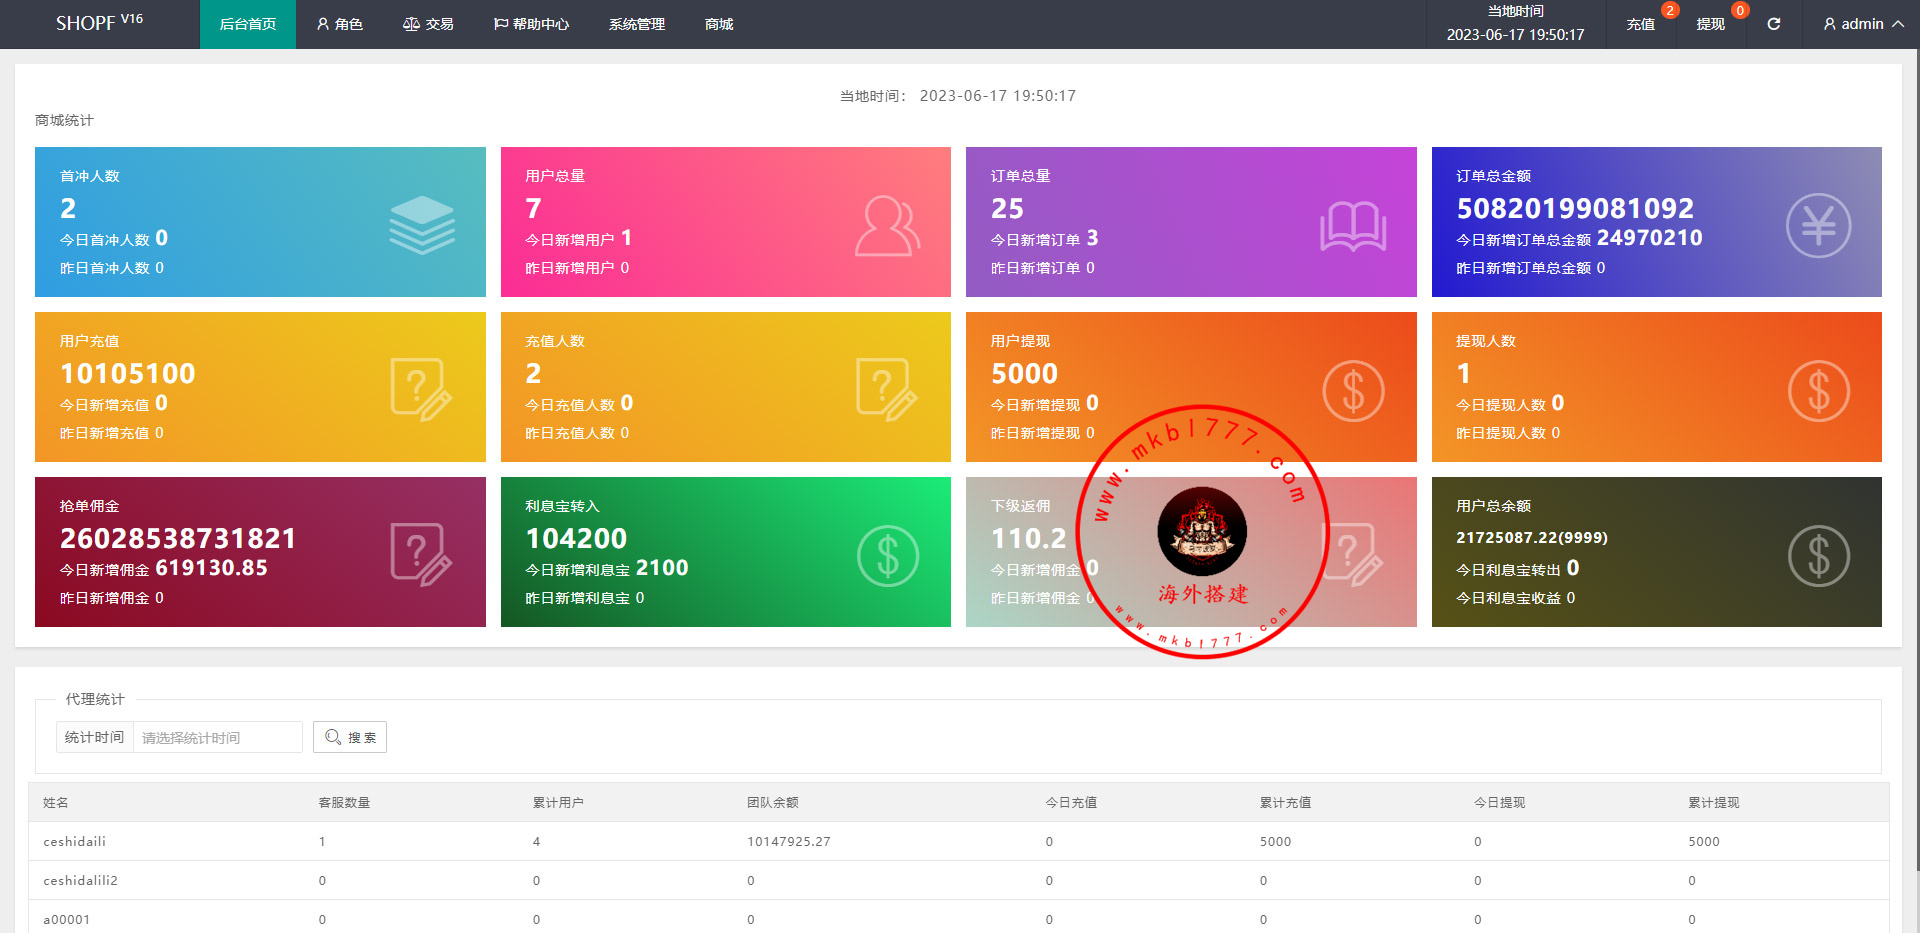Open the 帮助中心 menu

(531, 24)
